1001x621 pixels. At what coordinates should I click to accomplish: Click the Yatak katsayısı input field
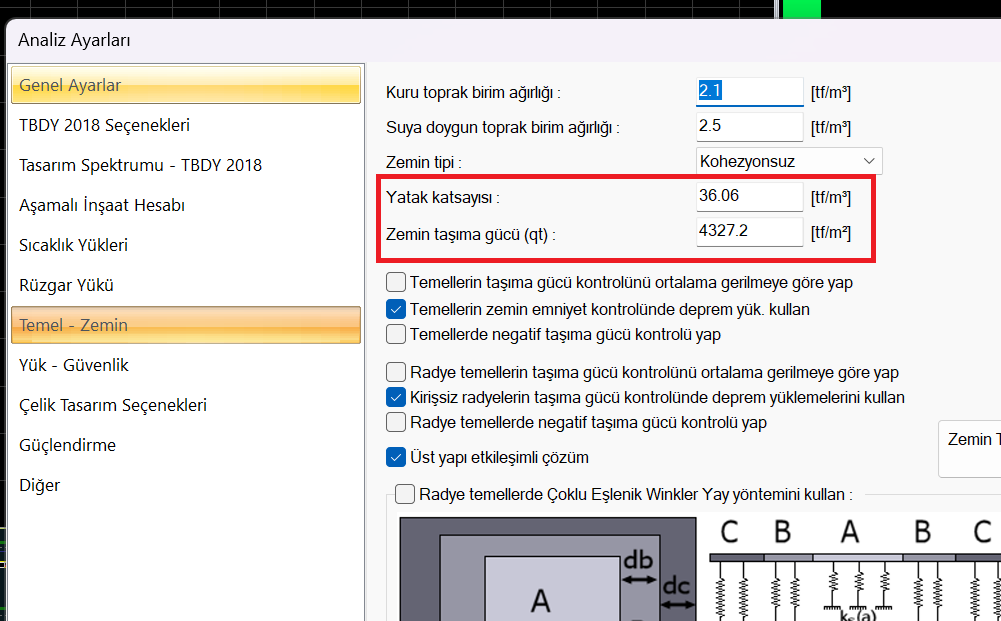749,196
